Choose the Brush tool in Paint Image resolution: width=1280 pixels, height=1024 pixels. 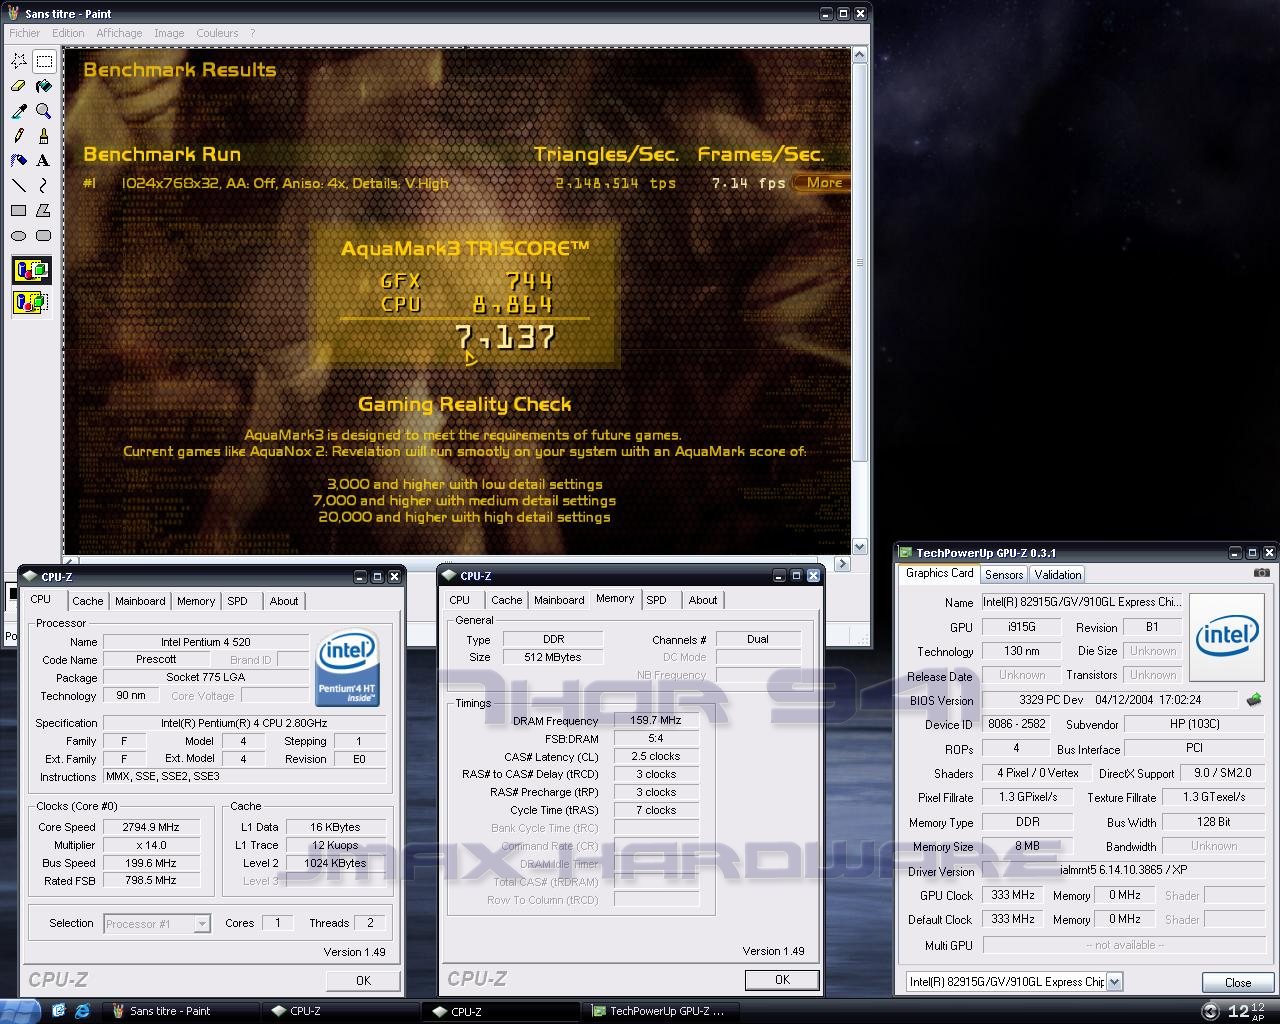pyautogui.click(x=43, y=135)
